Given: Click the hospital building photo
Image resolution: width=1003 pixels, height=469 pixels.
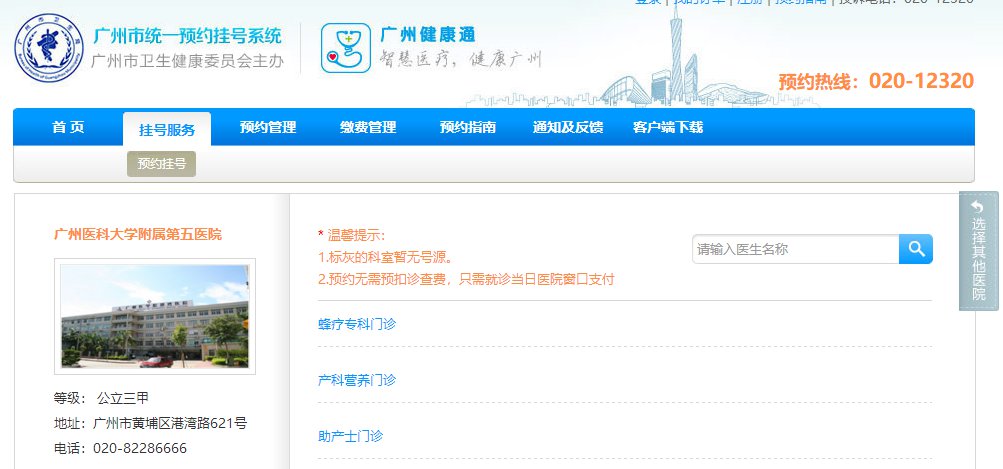Looking at the screenshot, I should pos(155,316).
